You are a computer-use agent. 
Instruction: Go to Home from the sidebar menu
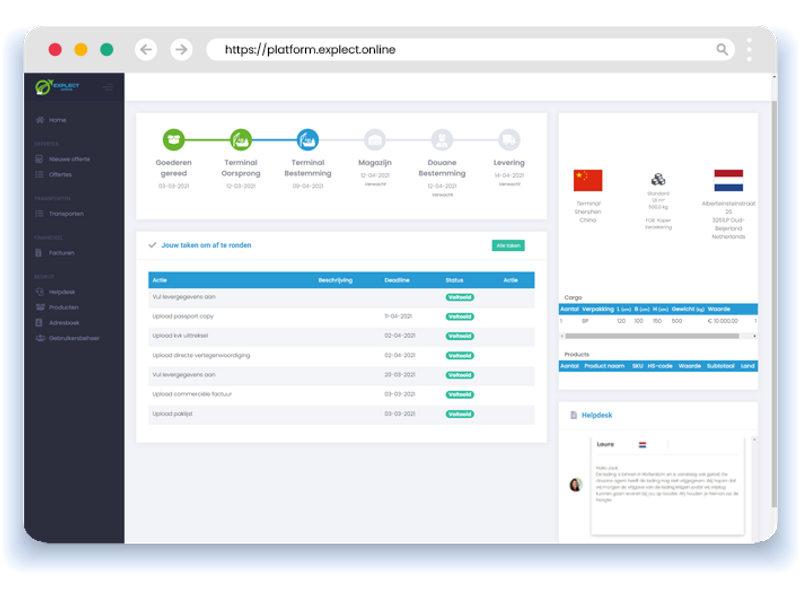click(42, 119)
